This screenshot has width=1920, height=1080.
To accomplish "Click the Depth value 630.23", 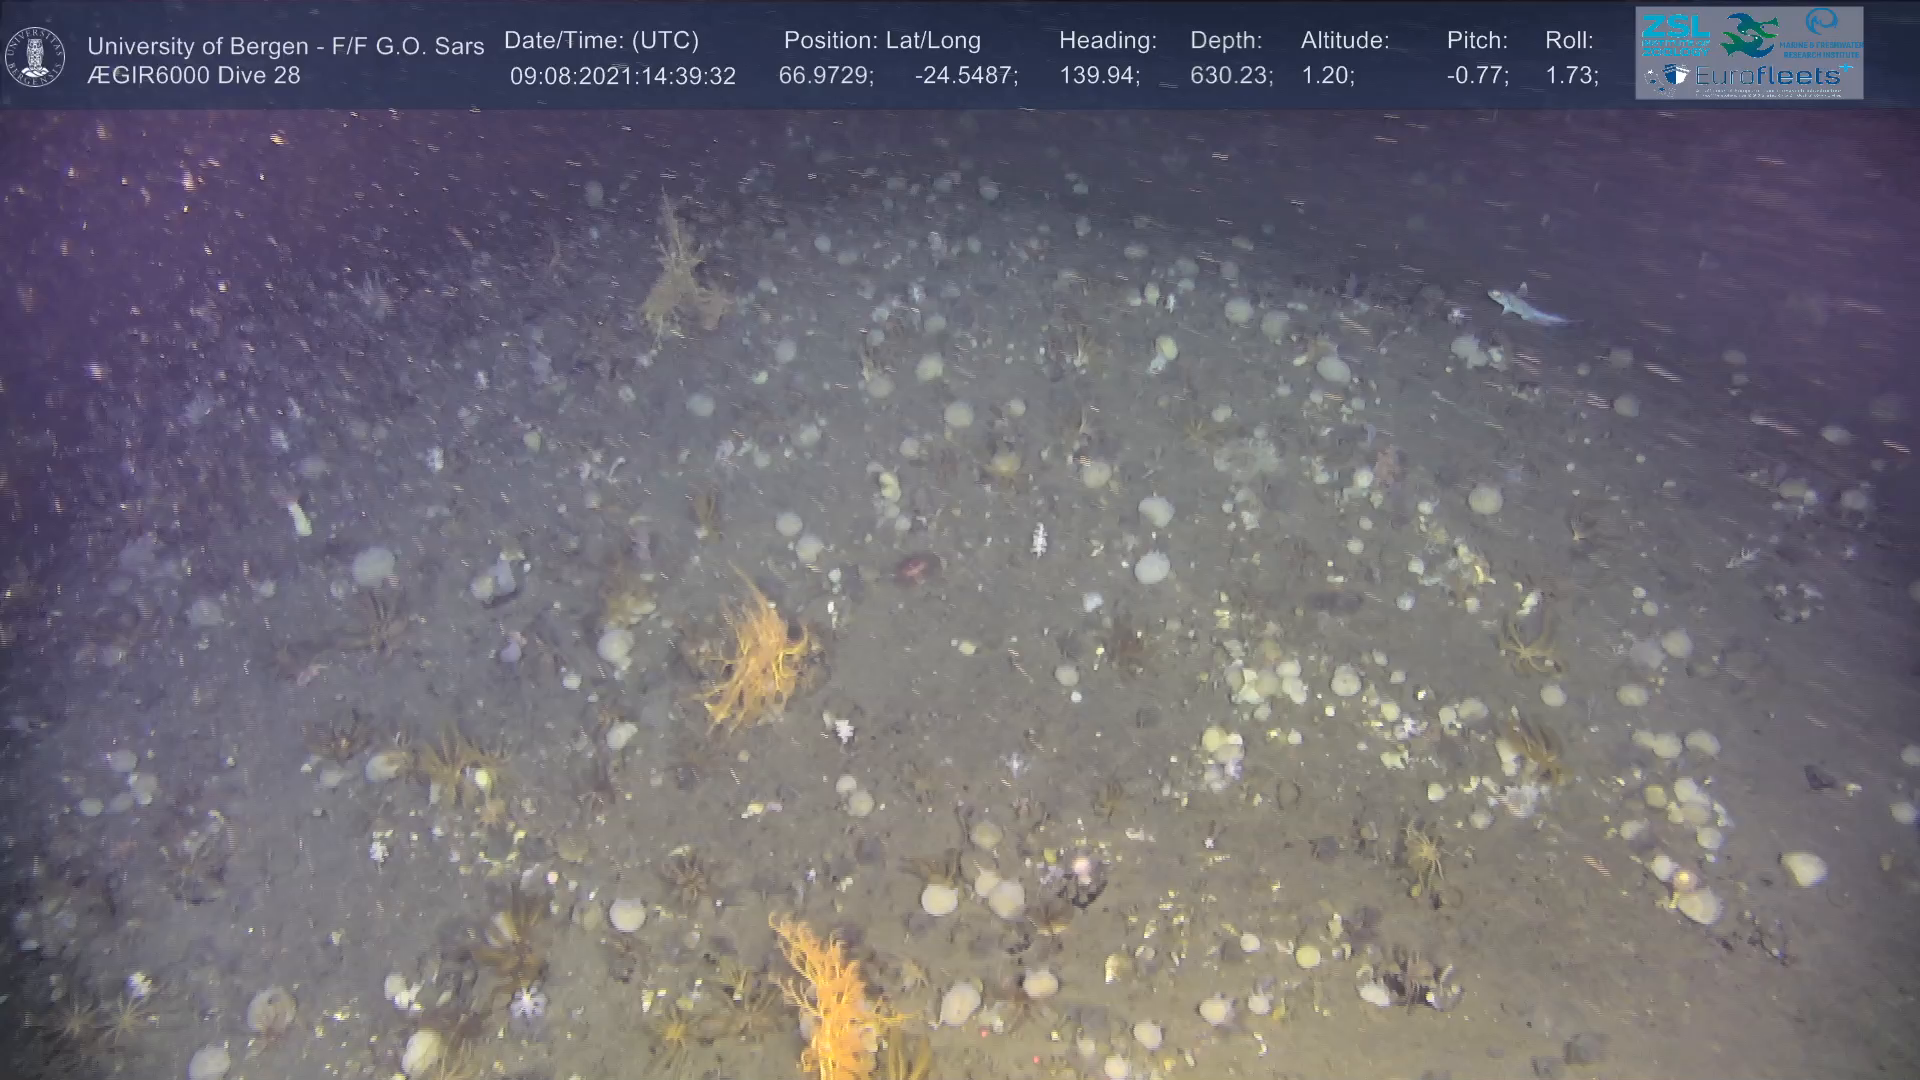I will pos(1231,76).
